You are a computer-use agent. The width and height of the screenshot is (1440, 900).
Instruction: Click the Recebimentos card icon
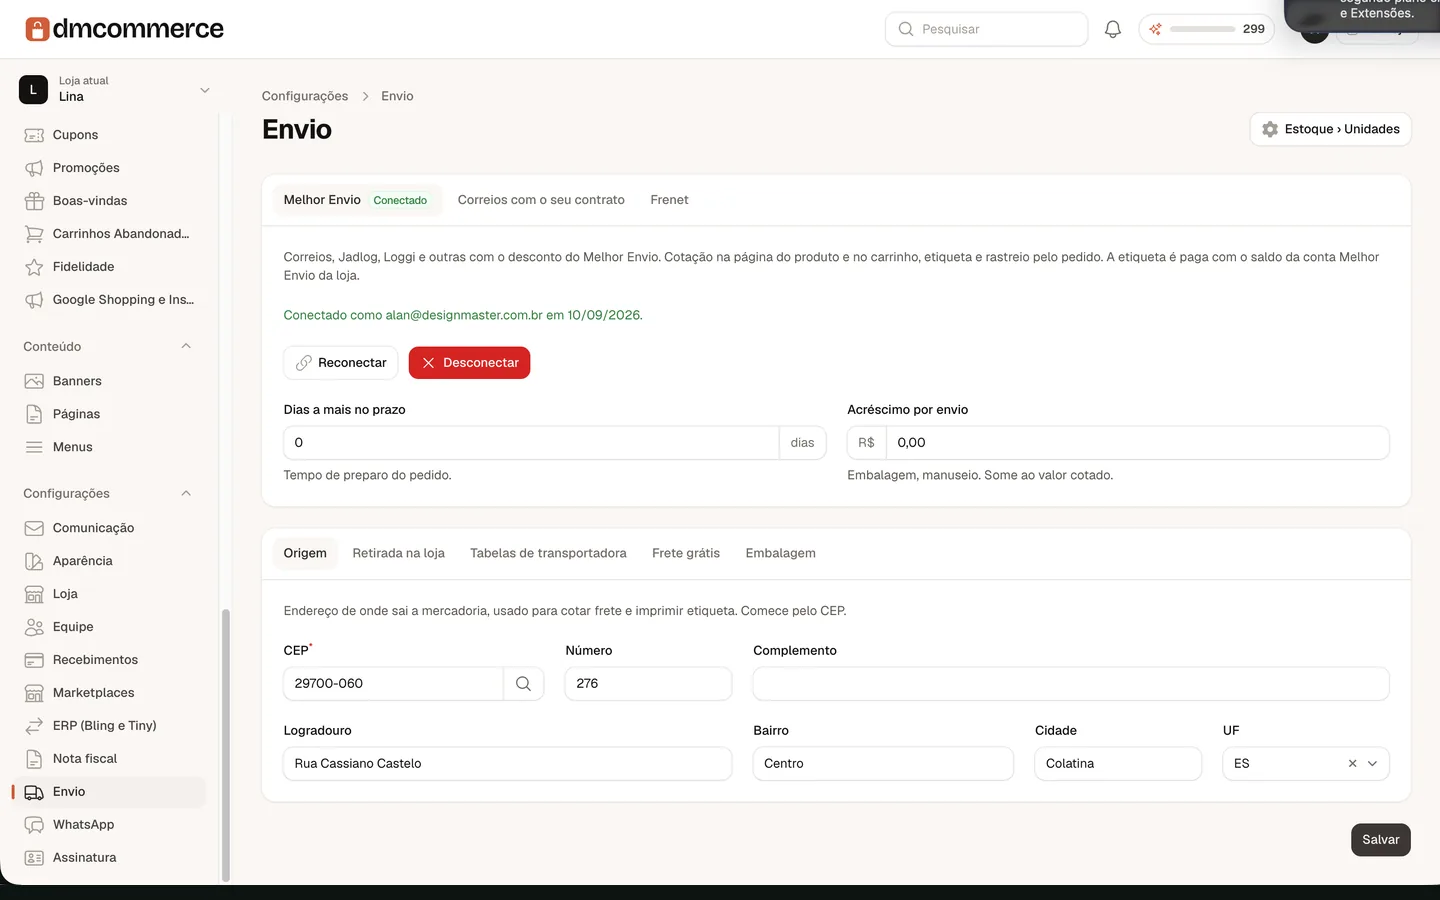(34, 660)
